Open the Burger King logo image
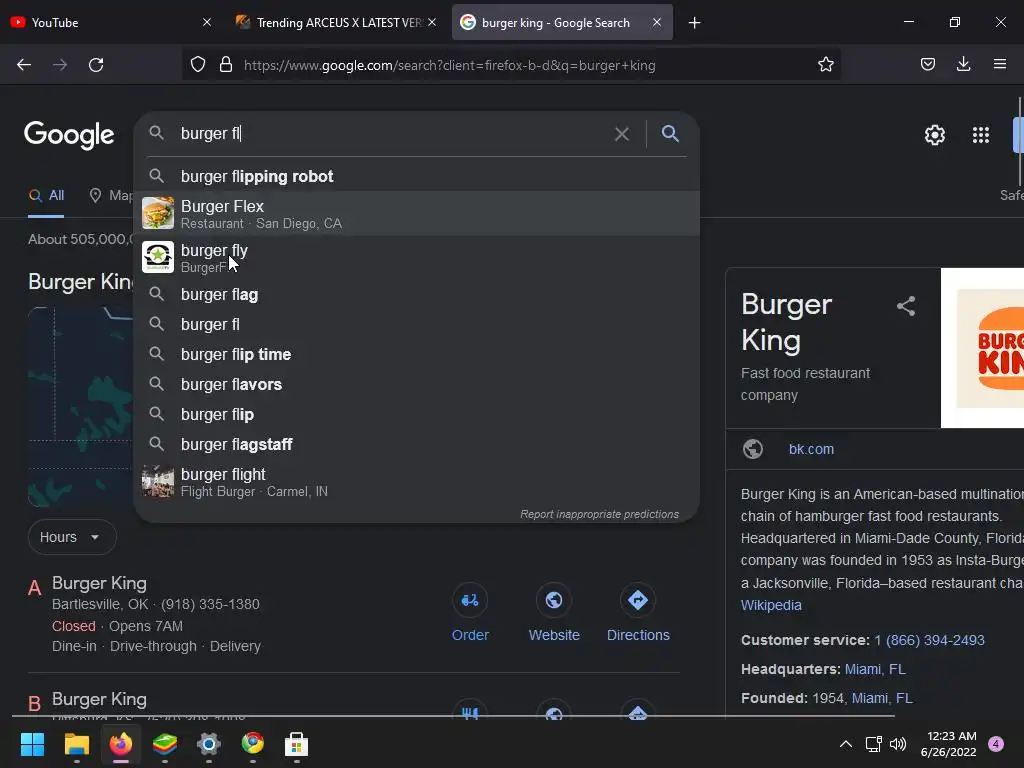This screenshot has height=768, width=1024. tap(982, 348)
